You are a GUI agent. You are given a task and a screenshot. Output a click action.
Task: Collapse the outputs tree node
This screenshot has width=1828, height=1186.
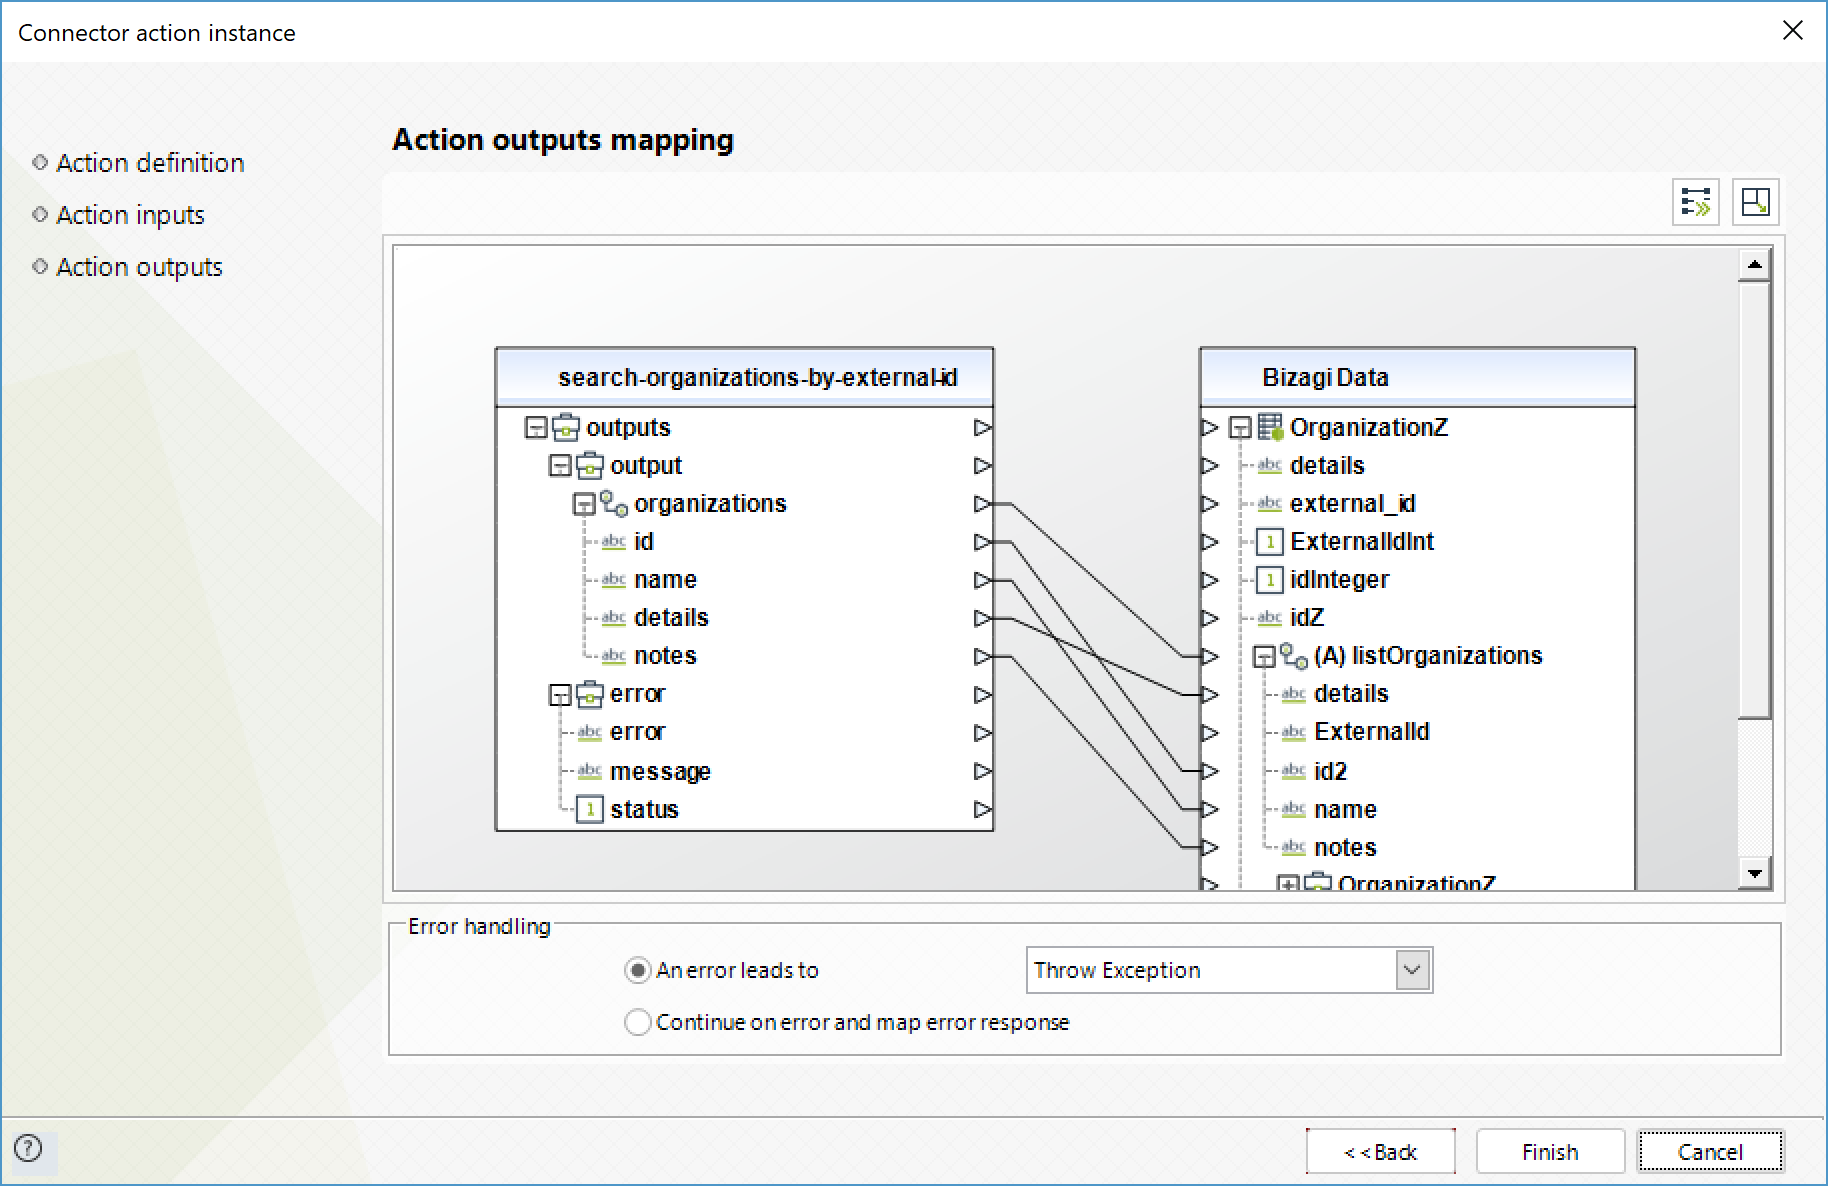coord(536,428)
